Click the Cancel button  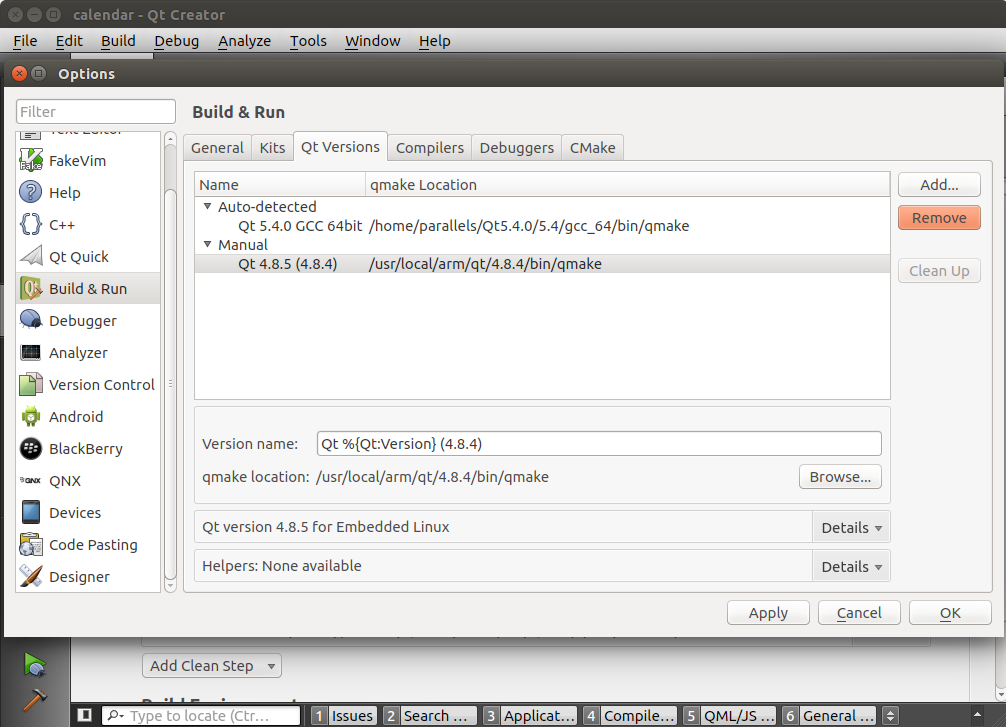pos(859,613)
